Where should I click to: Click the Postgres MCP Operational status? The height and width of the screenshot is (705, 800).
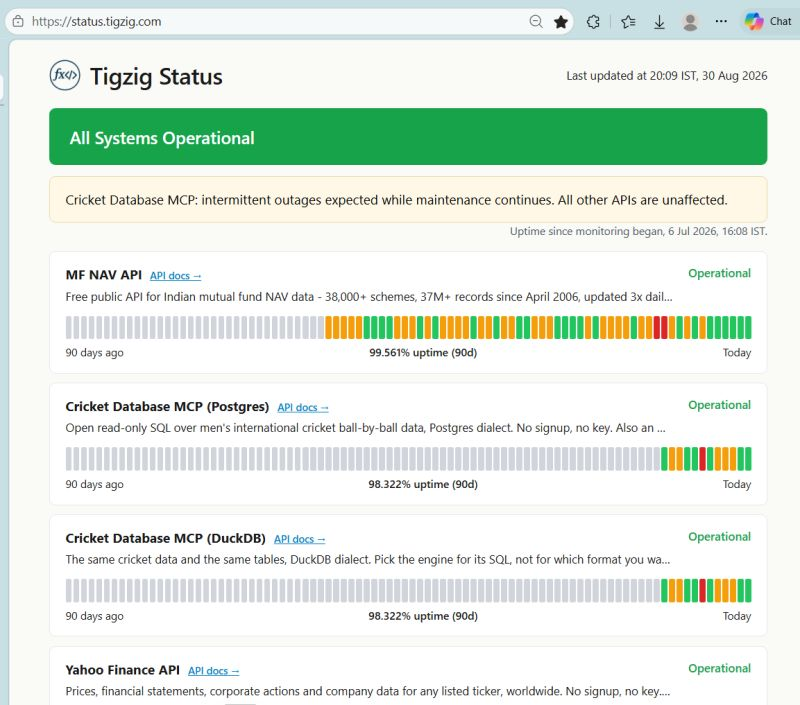[x=719, y=405]
